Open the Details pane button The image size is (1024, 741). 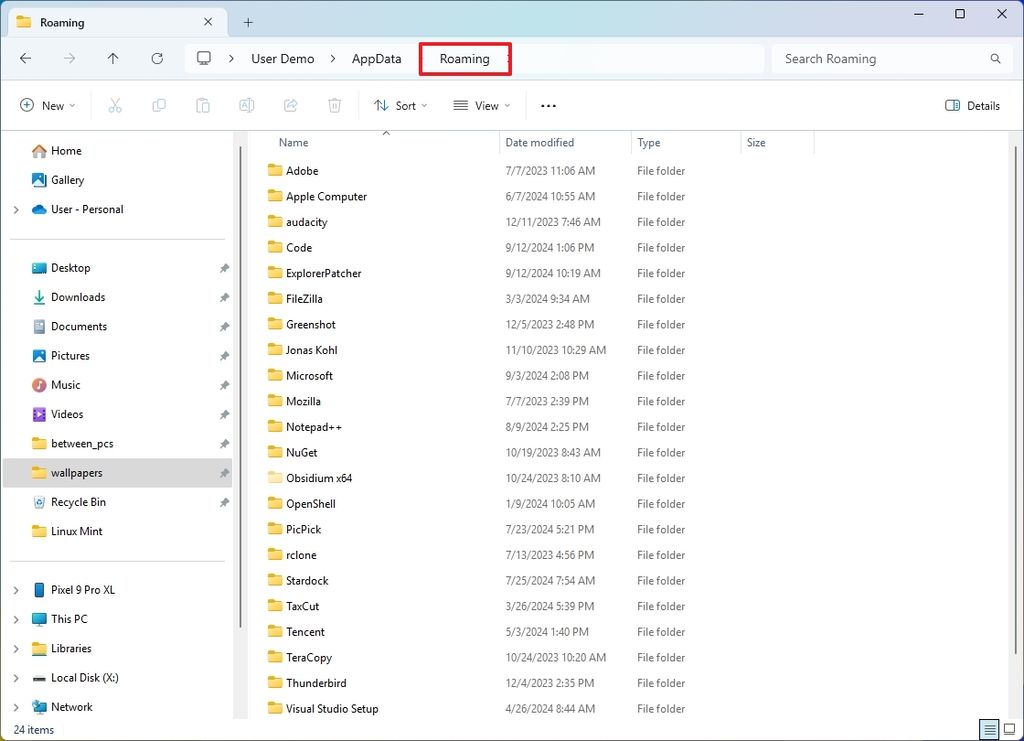click(x=971, y=105)
